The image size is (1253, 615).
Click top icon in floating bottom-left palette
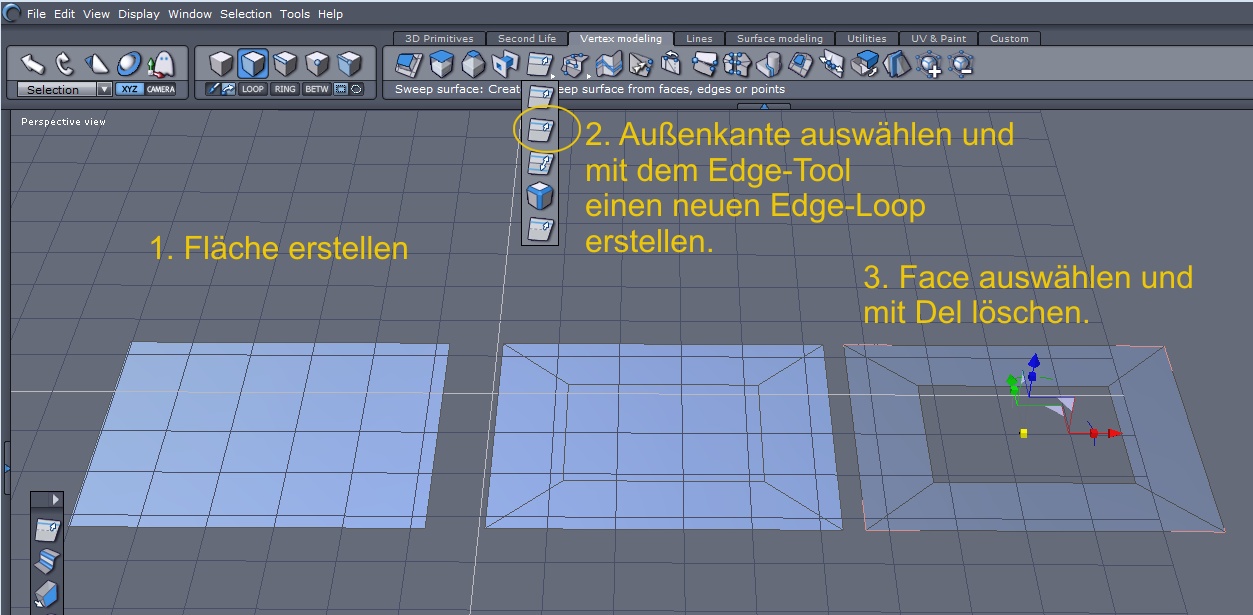click(x=47, y=528)
